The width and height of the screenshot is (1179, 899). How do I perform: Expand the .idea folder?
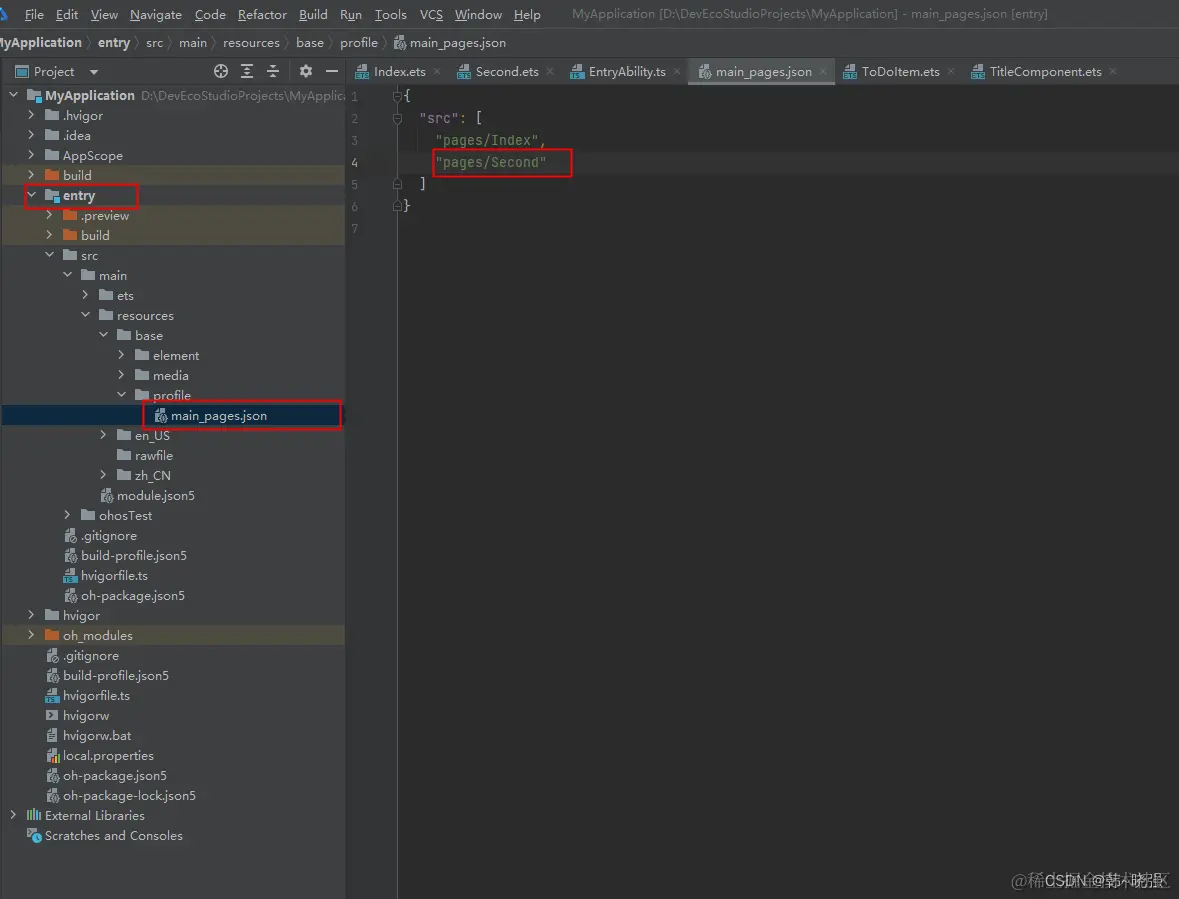click(31, 135)
